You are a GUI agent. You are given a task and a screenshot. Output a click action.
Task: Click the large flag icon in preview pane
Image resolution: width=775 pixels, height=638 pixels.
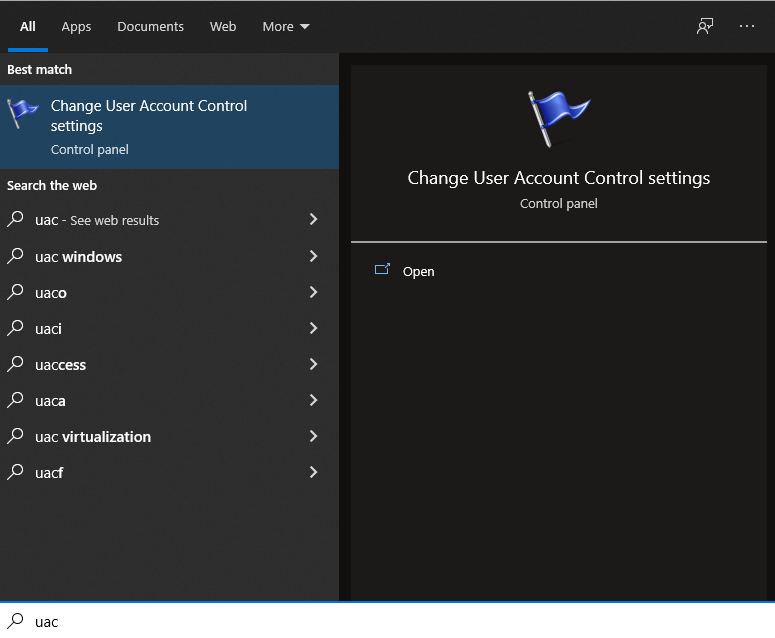[x=559, y=119]
